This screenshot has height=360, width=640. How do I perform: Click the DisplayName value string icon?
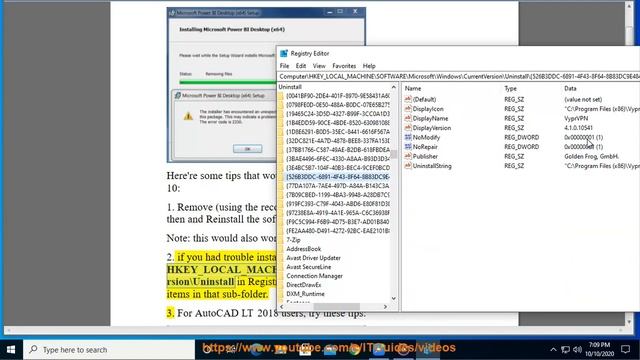coord(408,118)
